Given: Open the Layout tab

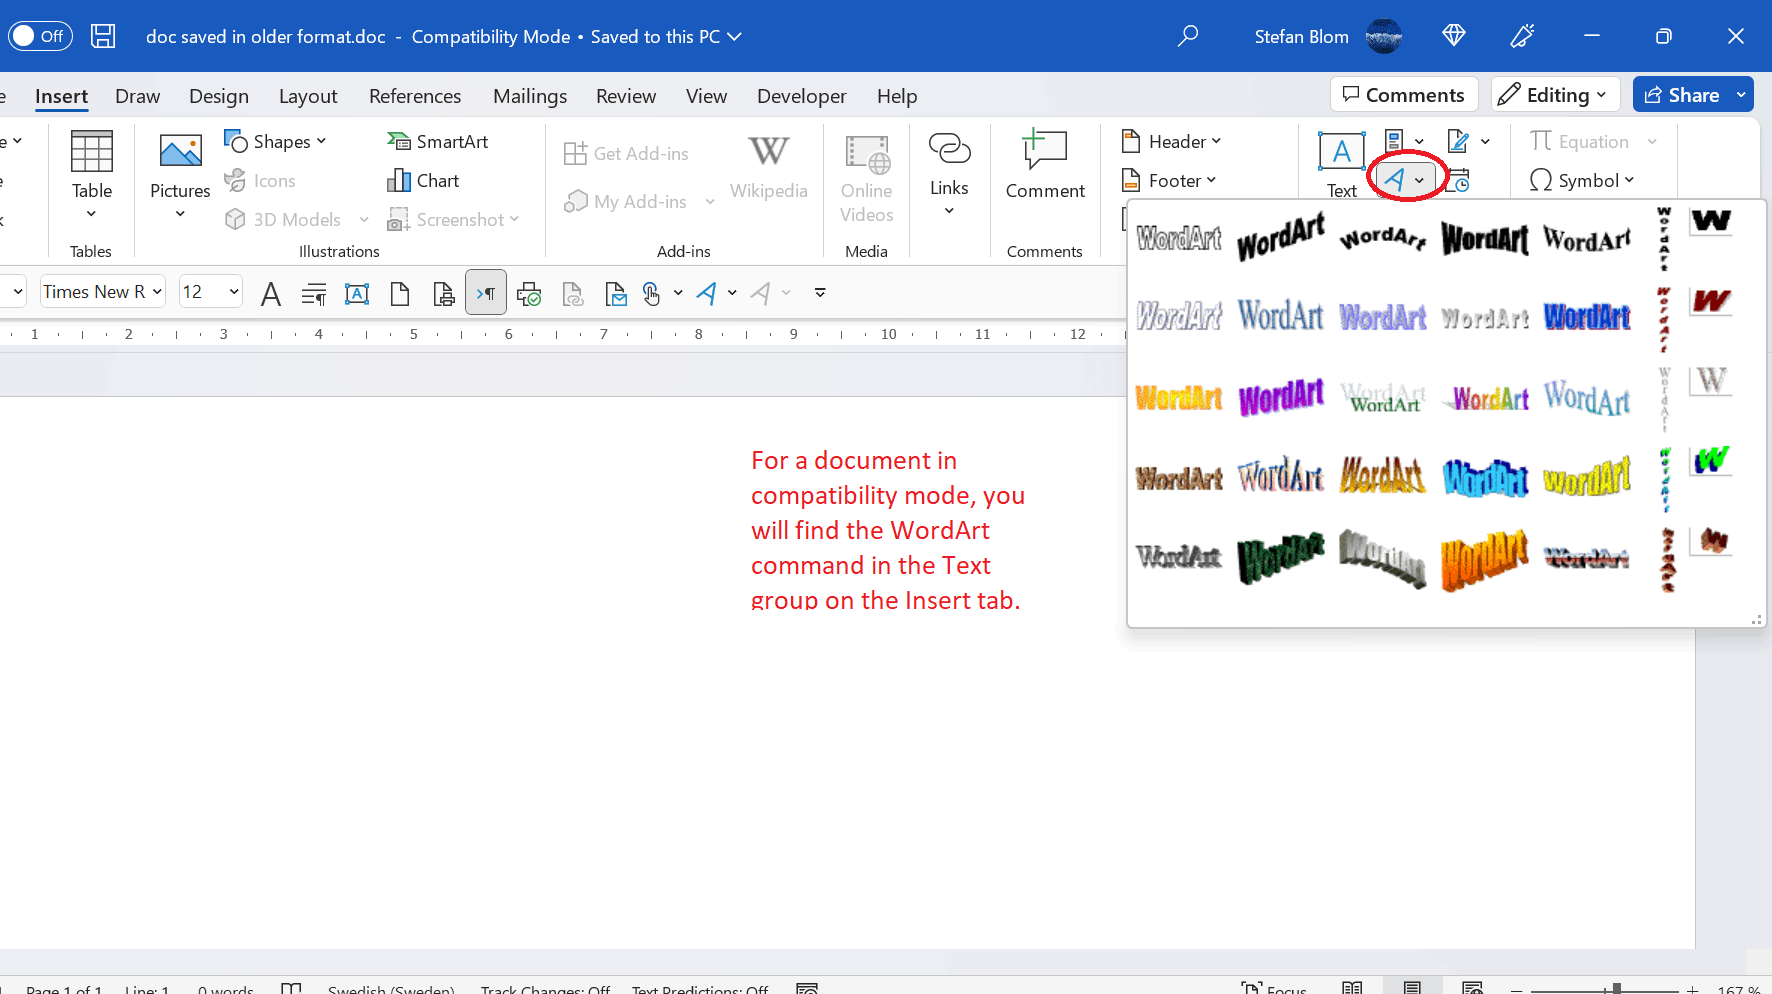Looking at the screenshot, I should [308, 96].
